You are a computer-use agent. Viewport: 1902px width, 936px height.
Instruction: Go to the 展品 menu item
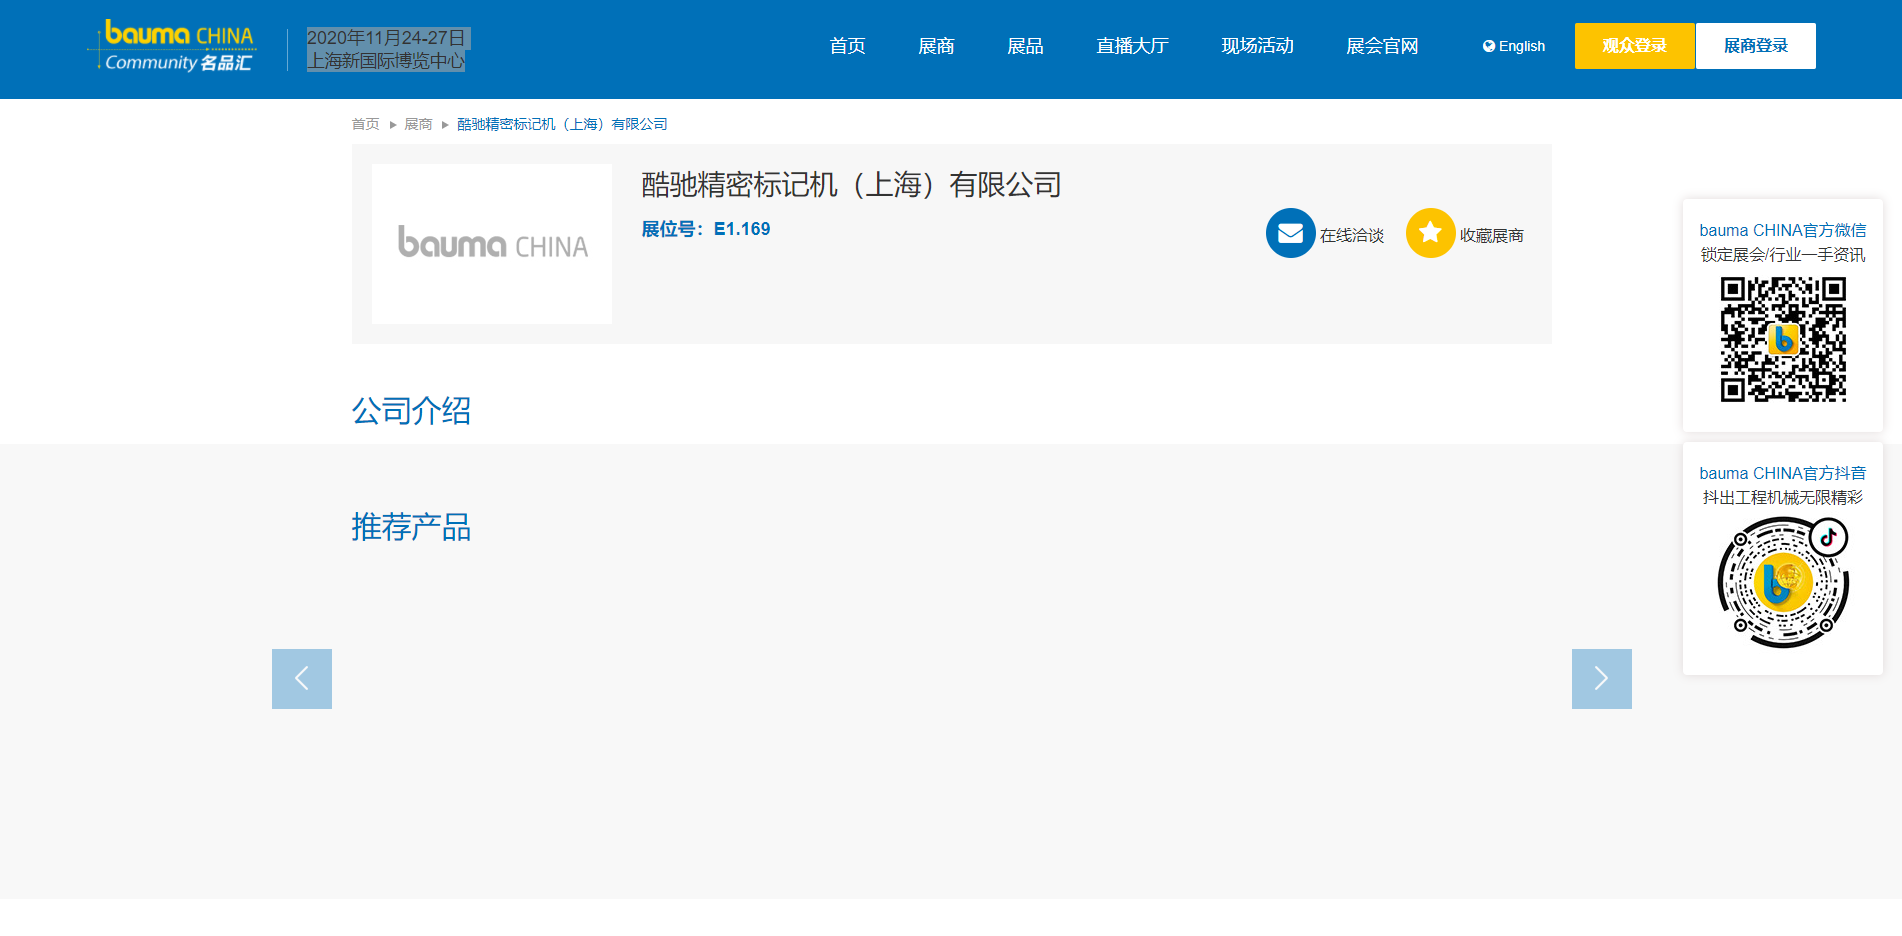[1025, 46]
